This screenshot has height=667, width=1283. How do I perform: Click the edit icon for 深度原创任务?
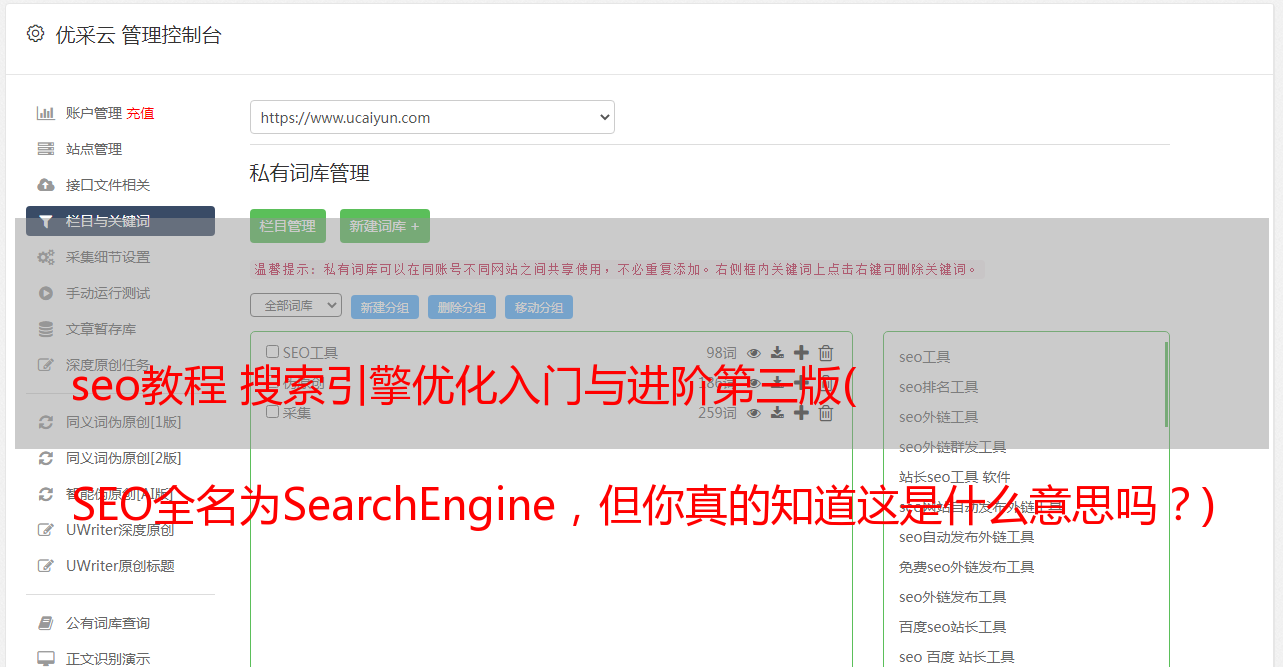(x=46, y=365)
